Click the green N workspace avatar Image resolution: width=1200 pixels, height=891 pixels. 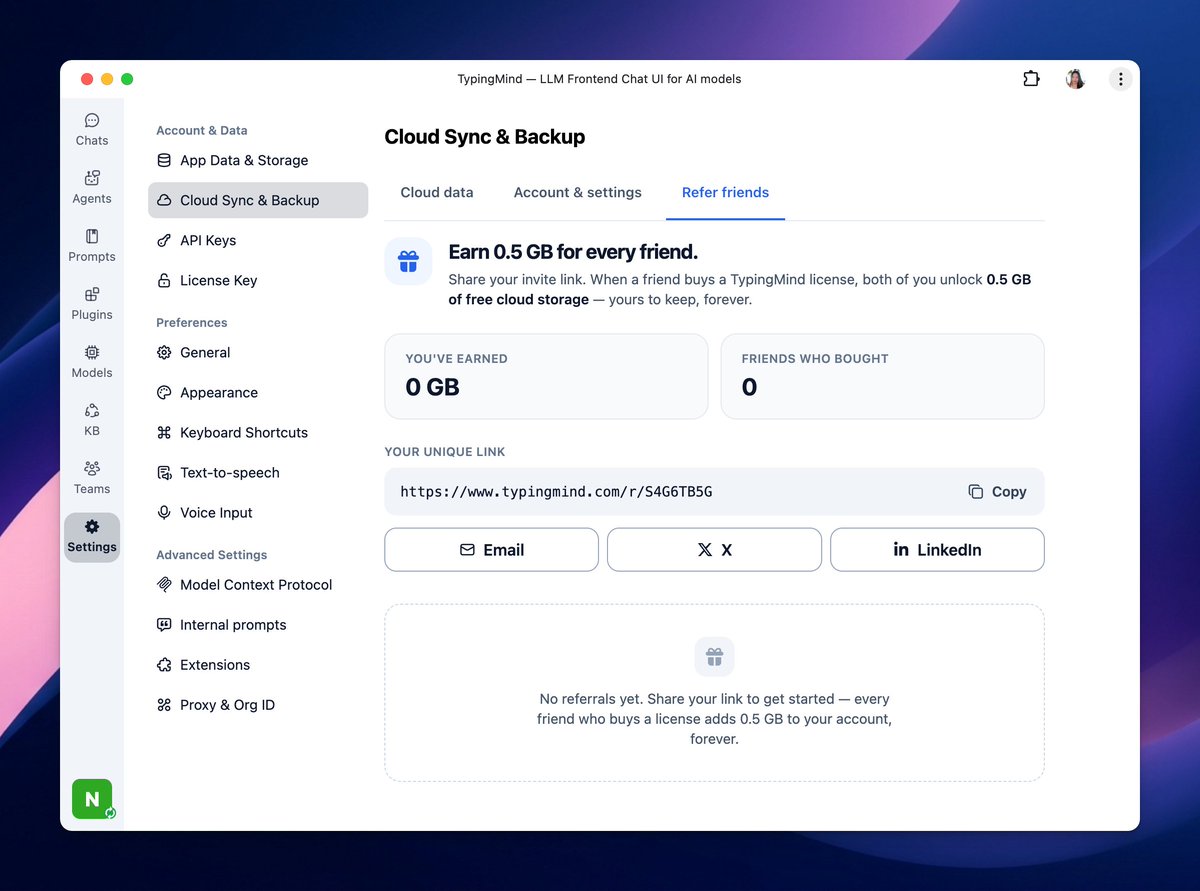(92, 799)
